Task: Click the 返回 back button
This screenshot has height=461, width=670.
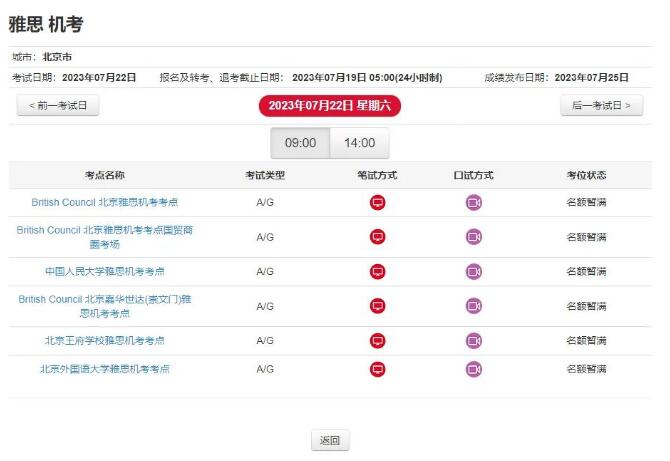Action: pos(330,440)
